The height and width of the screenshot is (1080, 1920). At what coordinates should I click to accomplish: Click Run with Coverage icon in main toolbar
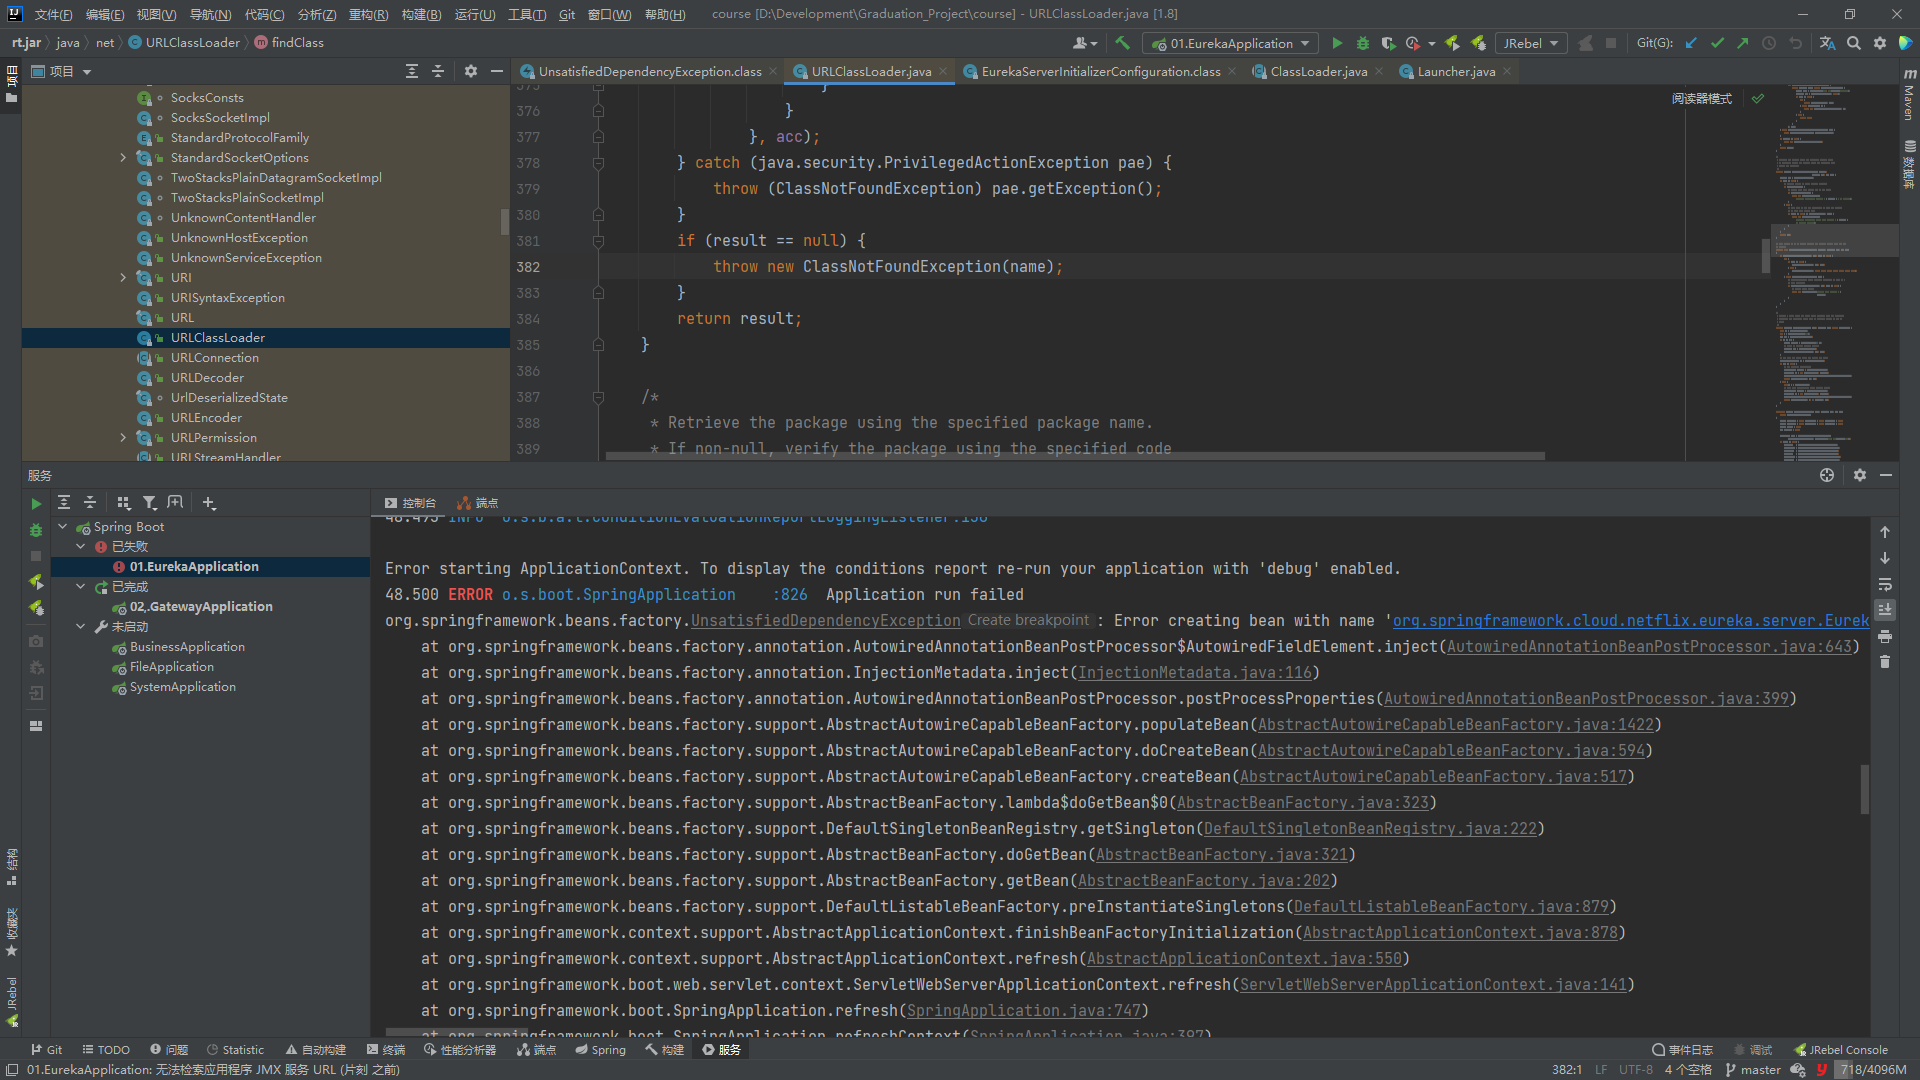click(x=1388, y=43)
